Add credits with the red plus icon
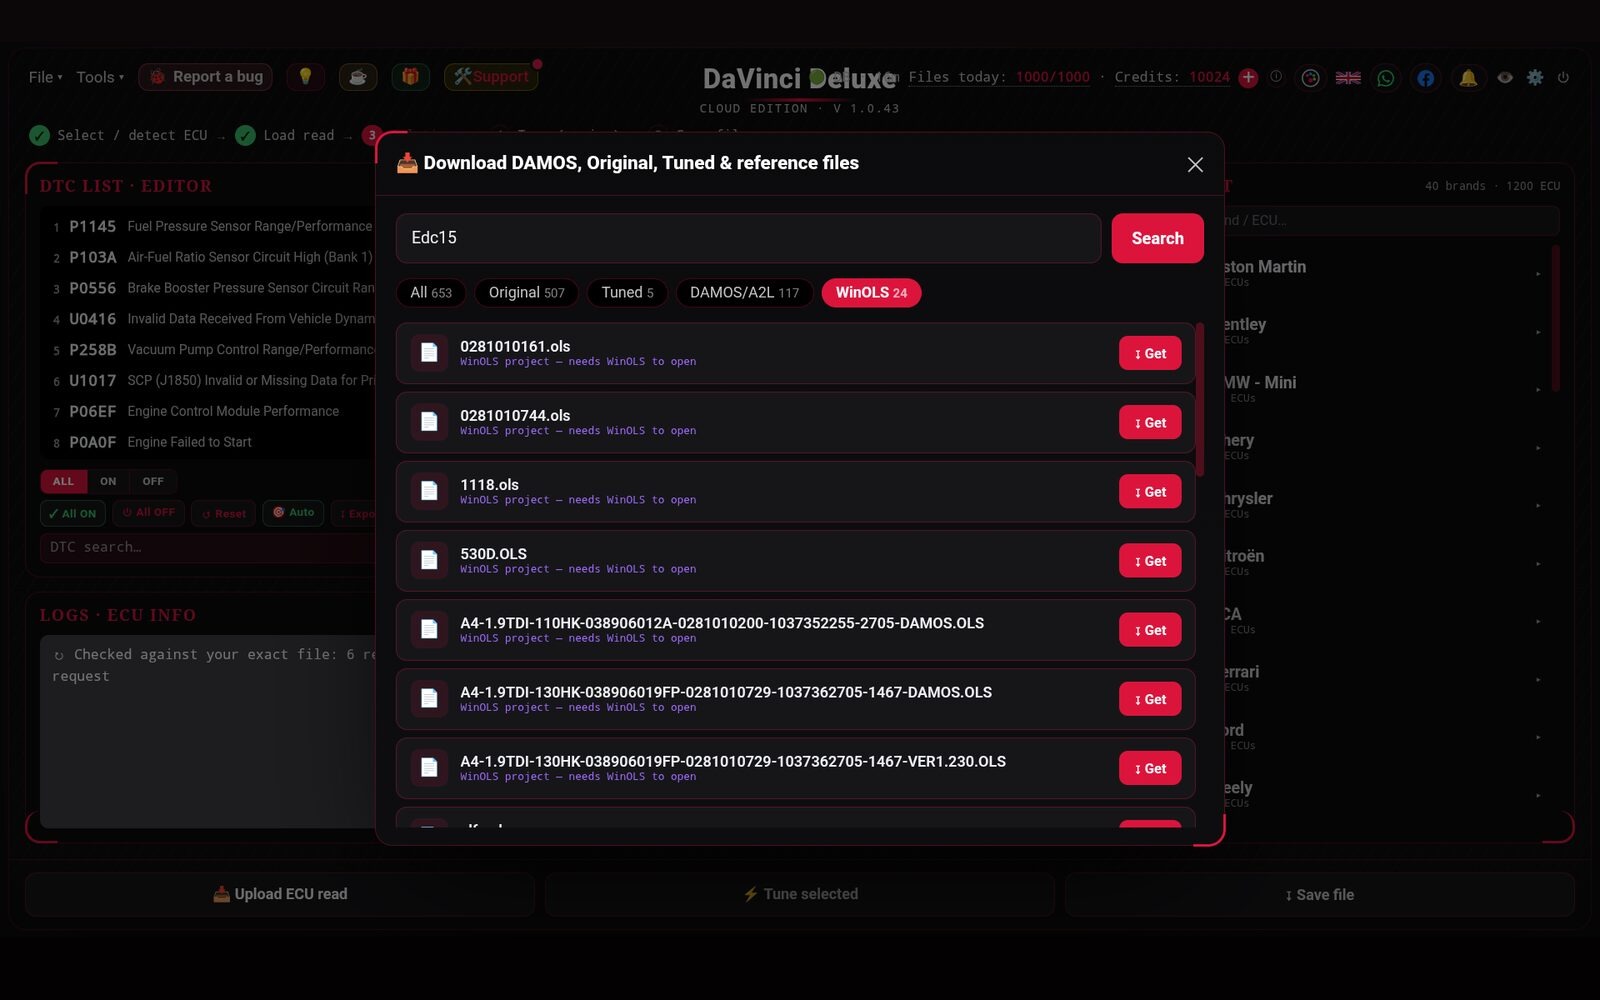This screenshot has width=1600, height=1000. [x=1248, y=77]
